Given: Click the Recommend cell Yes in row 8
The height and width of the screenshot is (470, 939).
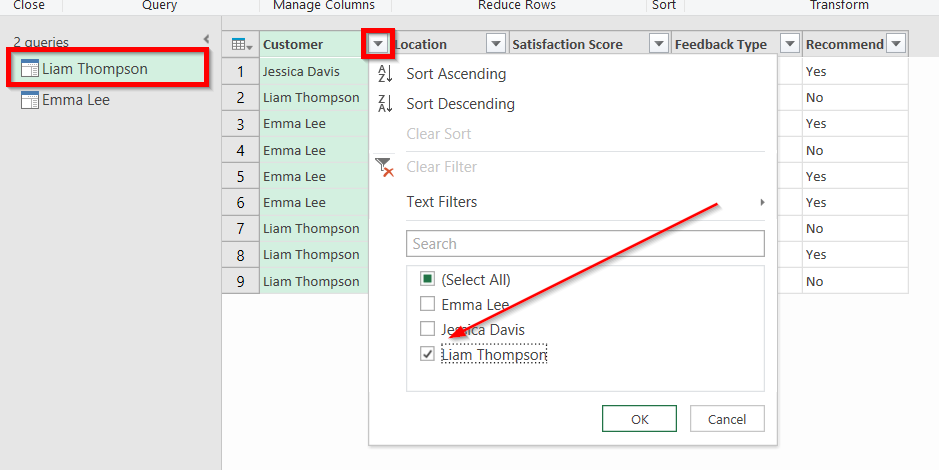Looking at the screenshot, I should click(x=855, y=255).
